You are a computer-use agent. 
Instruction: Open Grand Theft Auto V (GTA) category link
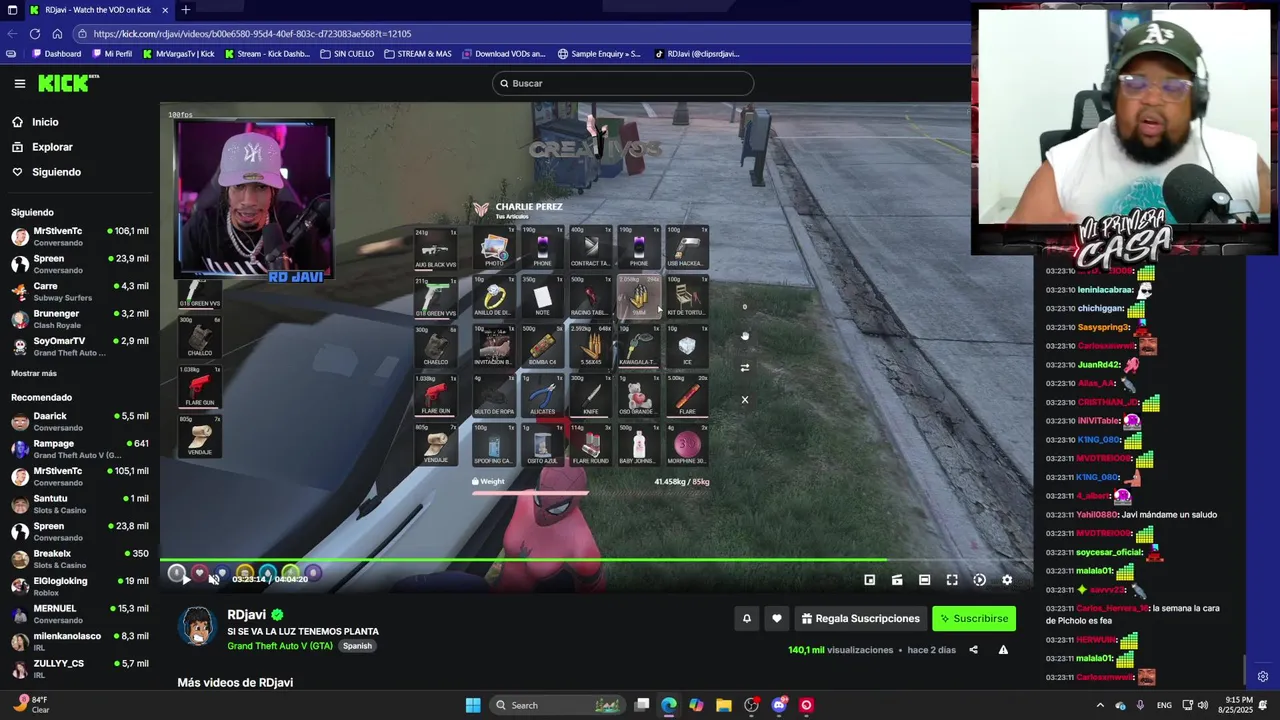[x=280, y=646]
